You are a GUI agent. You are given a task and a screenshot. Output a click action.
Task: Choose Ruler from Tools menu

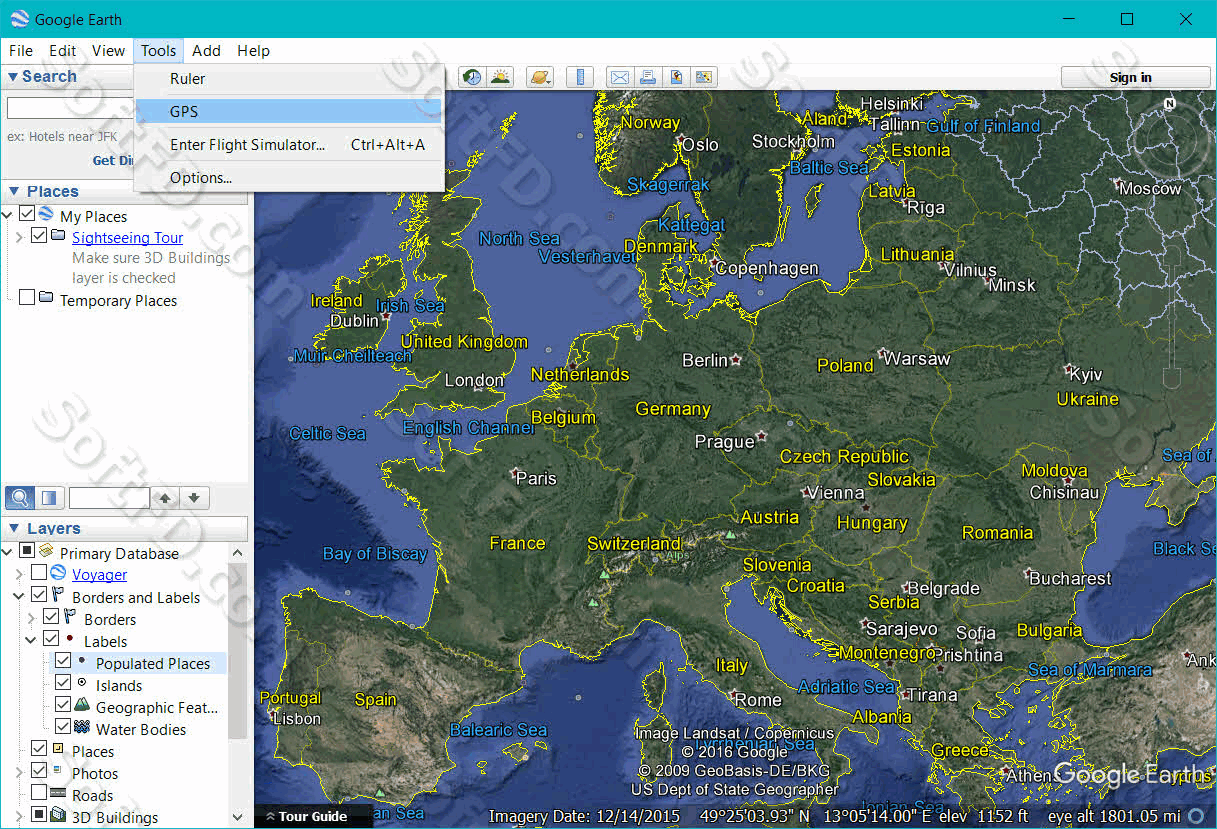(x=289, y=78)
